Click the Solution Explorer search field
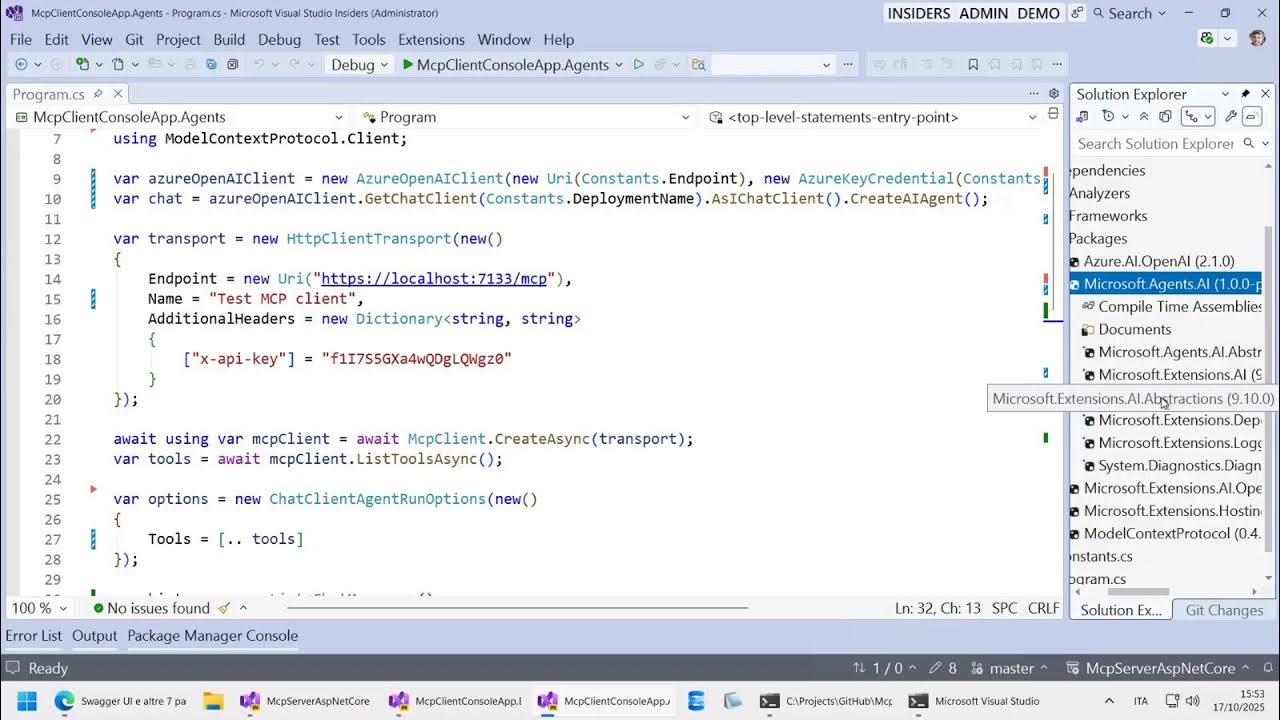1280x720 pixels. point(1156,144)
